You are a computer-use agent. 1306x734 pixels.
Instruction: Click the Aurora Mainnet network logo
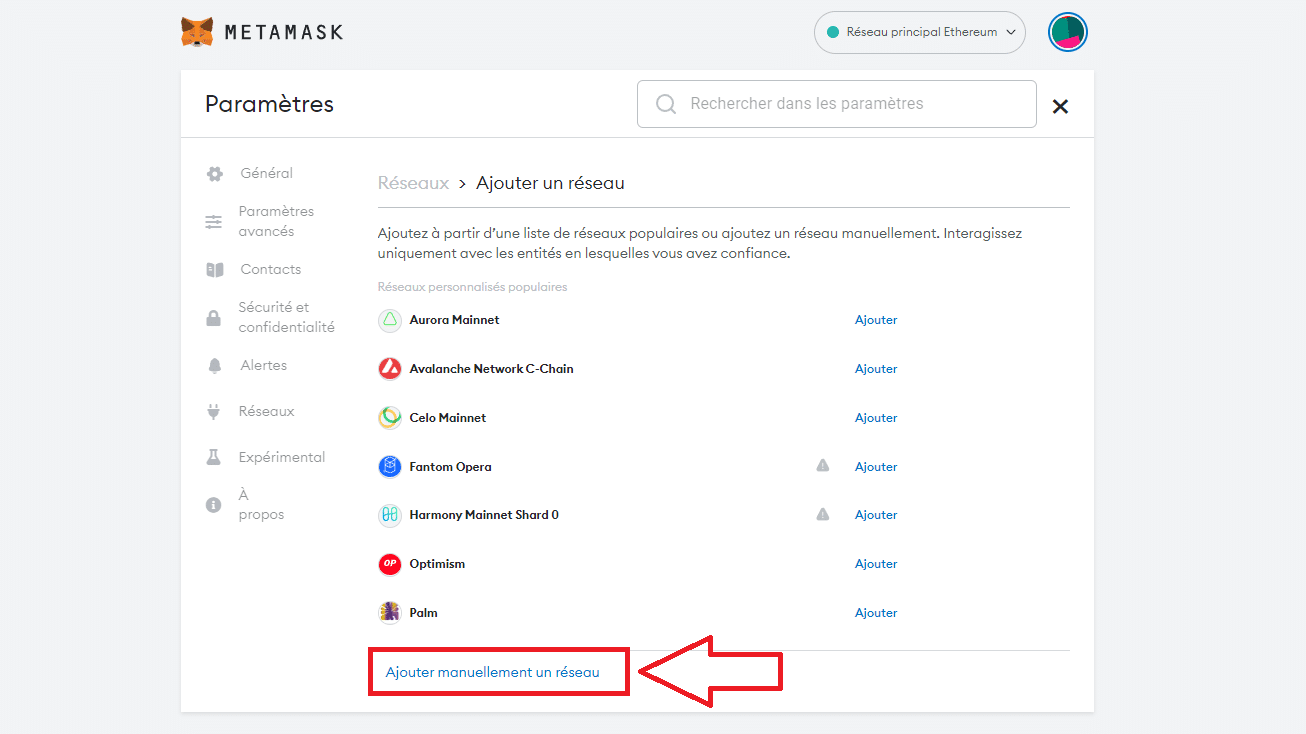pyautogui.click(x=390, y=319)
